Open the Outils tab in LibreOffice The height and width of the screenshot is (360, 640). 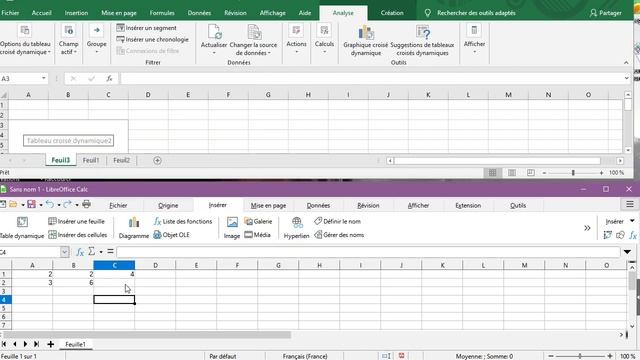click(518, 205)
